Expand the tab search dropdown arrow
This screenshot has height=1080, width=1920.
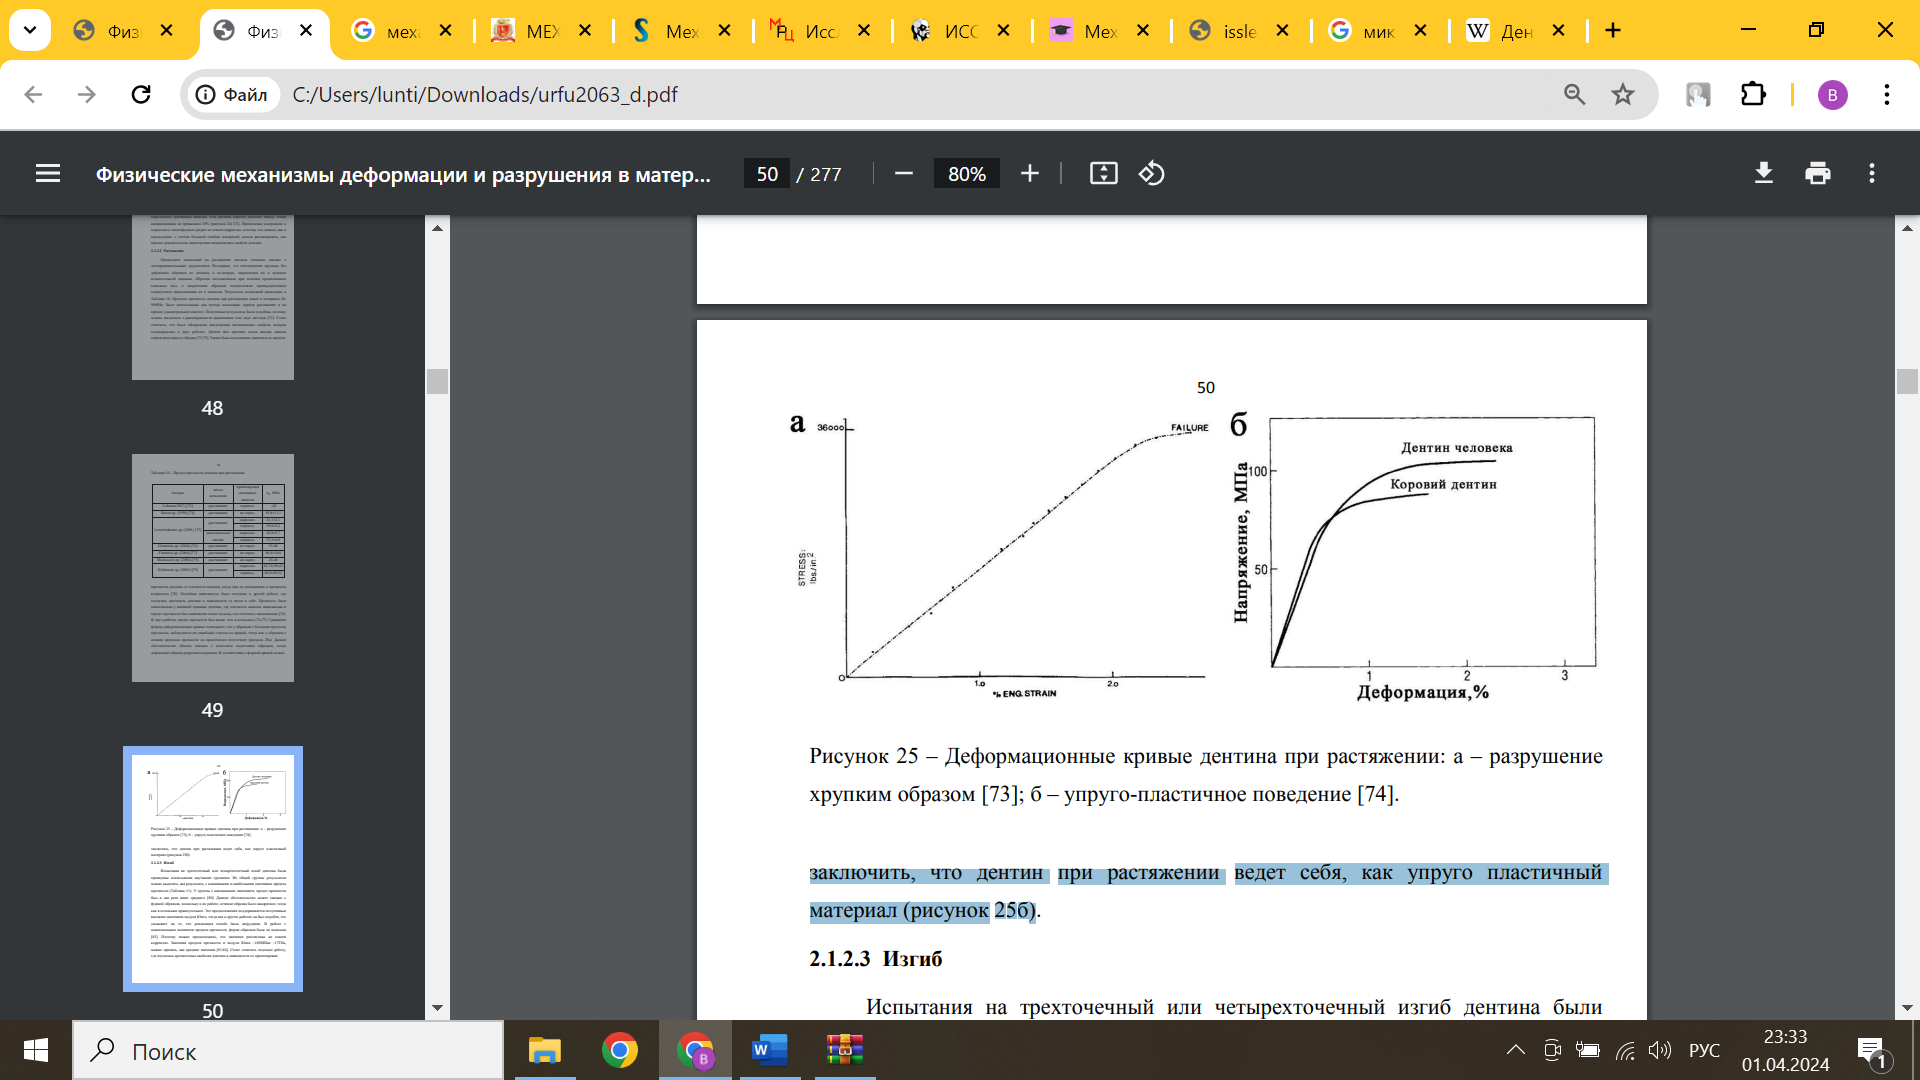(30, 30)
